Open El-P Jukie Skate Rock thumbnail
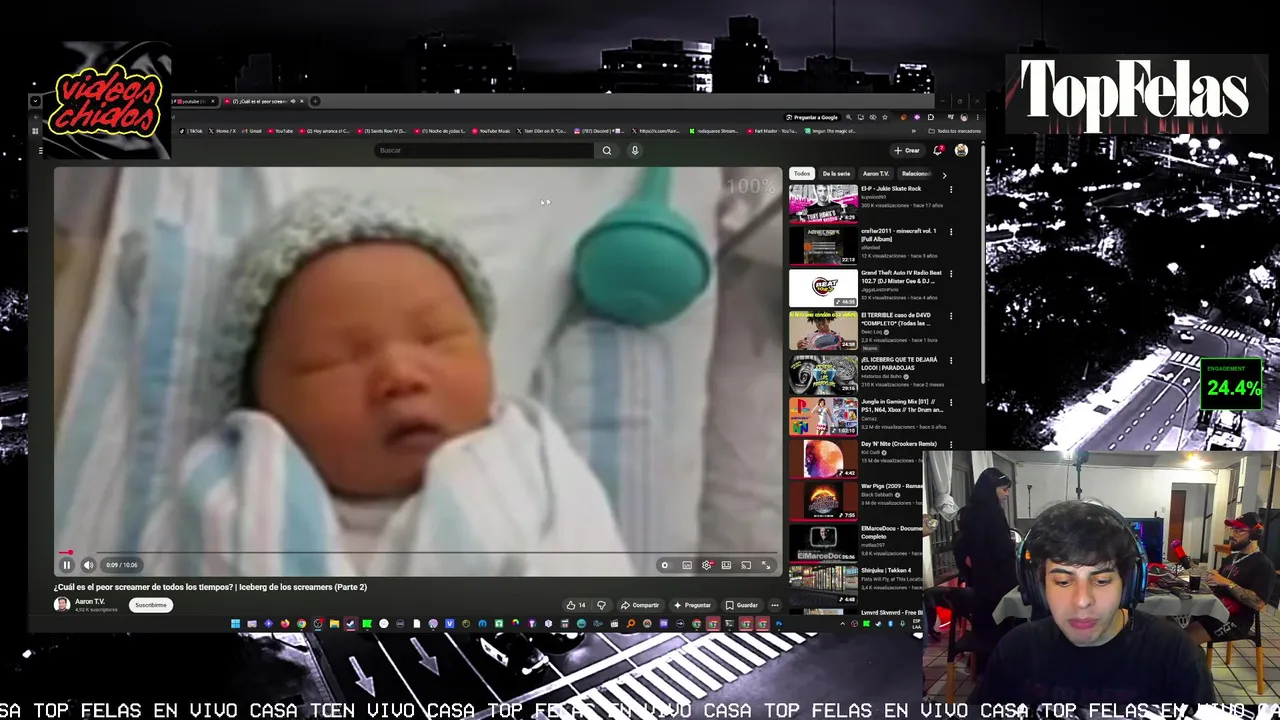Image resolution: width=1280 pixels, height=720 pixels. (823, 203)
